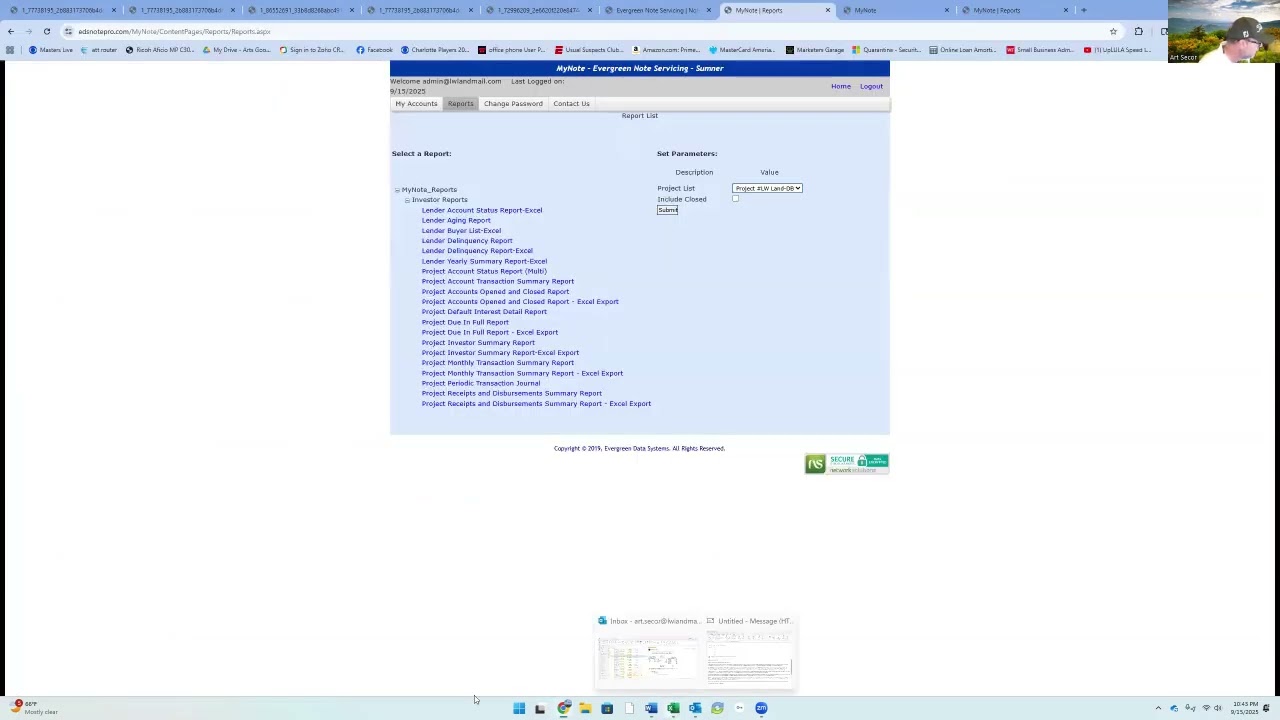Image resolution: width=1280 pixels, height=720 pixels.
Task: Open Project Monthly Transaction Summary Excel Export
Action: click(x=522, y=373)
